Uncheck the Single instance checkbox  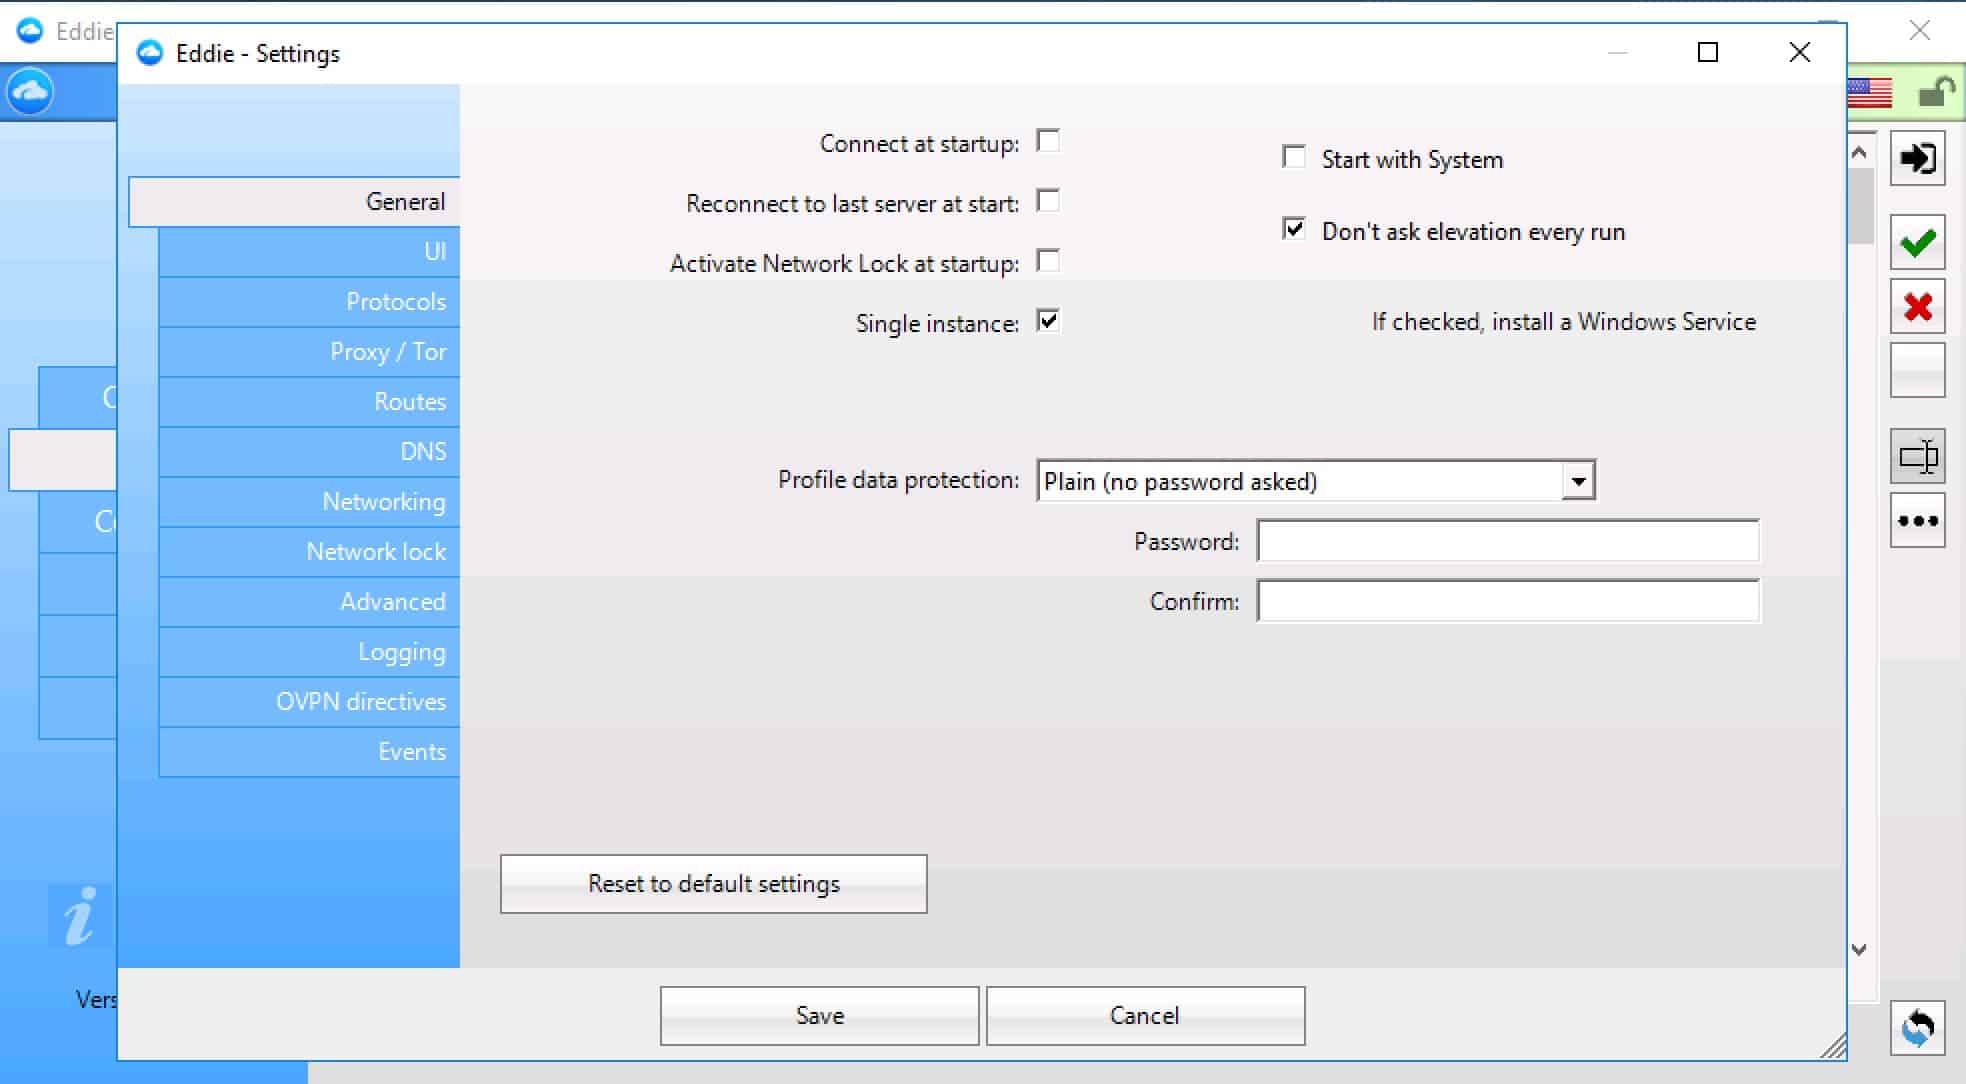(1048, 321)
